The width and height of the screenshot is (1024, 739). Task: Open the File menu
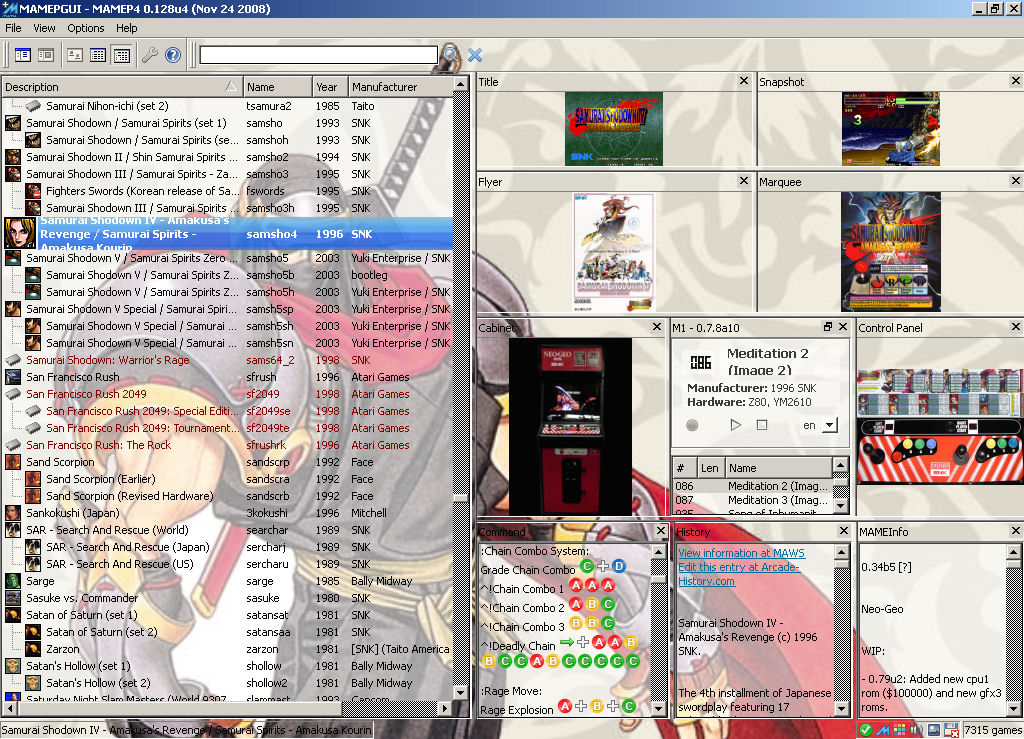[13, 28]
